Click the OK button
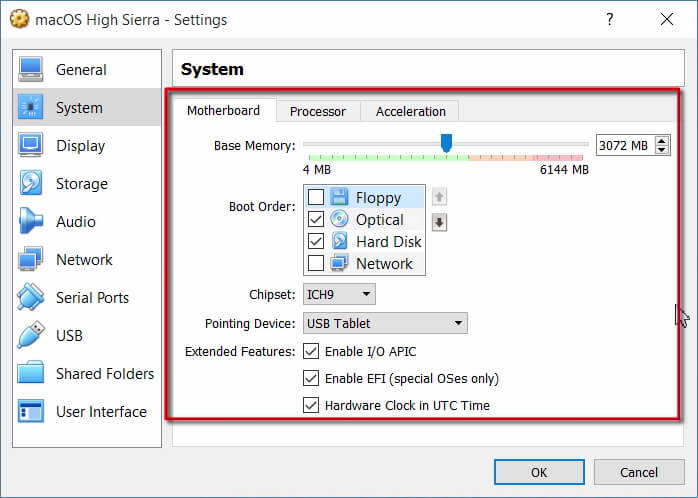 (x=539, y=472)
